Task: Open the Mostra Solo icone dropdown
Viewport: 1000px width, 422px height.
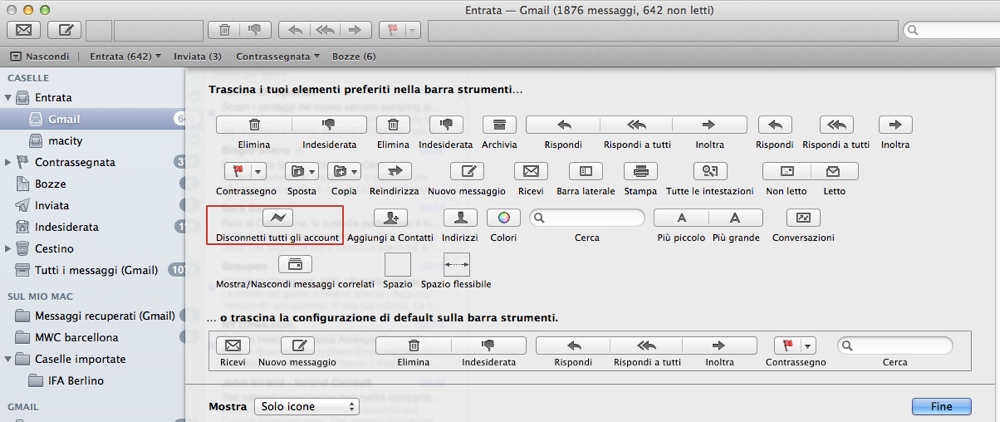Action: (307, 407)
